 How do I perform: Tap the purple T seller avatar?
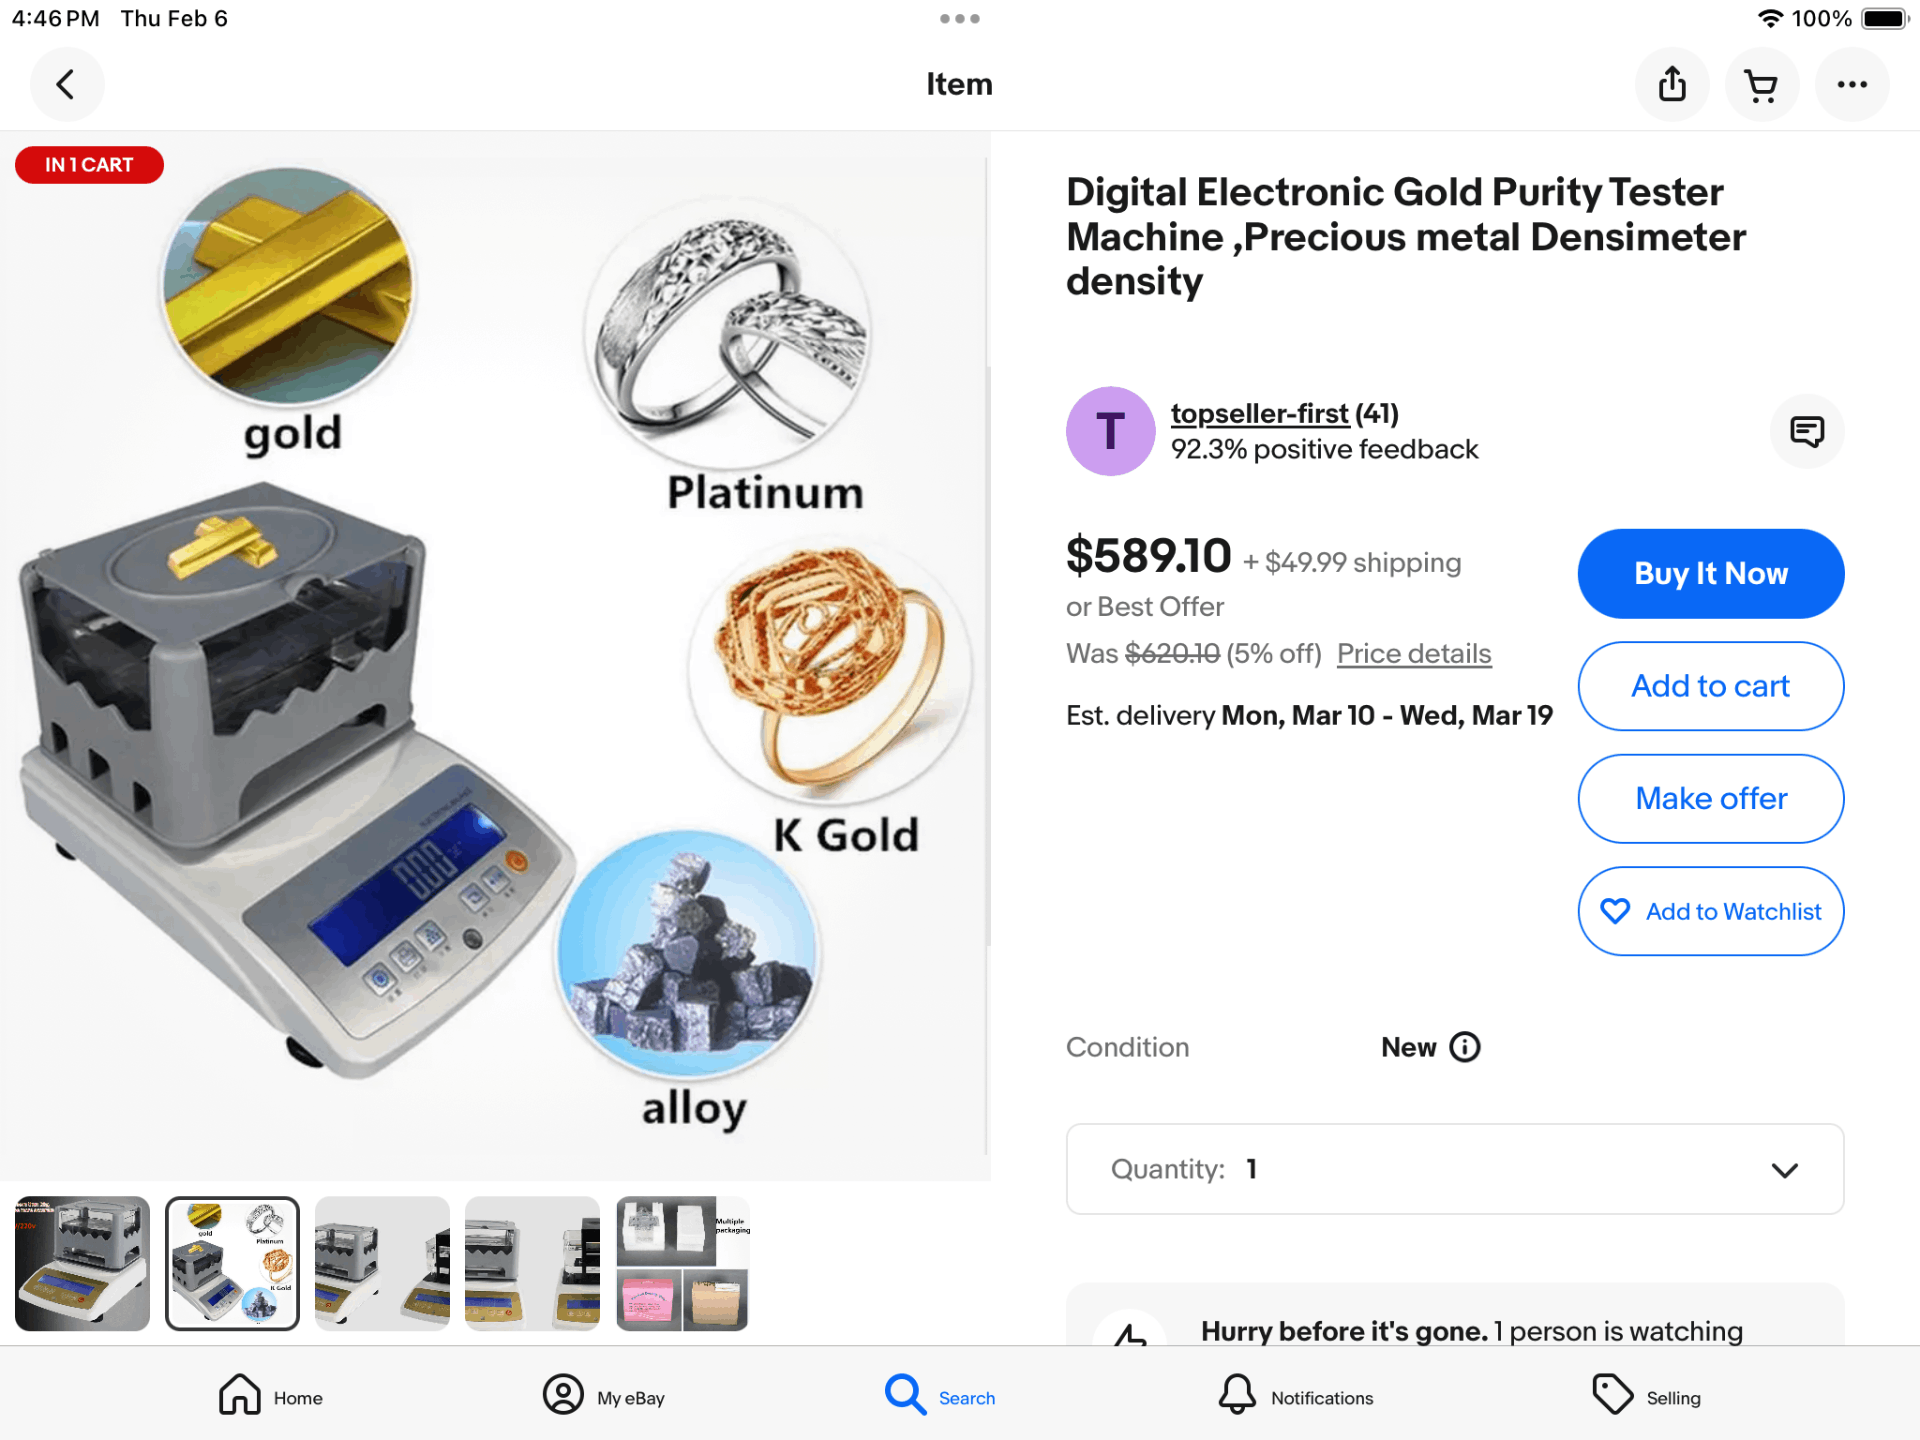[x=1110, y=431]
